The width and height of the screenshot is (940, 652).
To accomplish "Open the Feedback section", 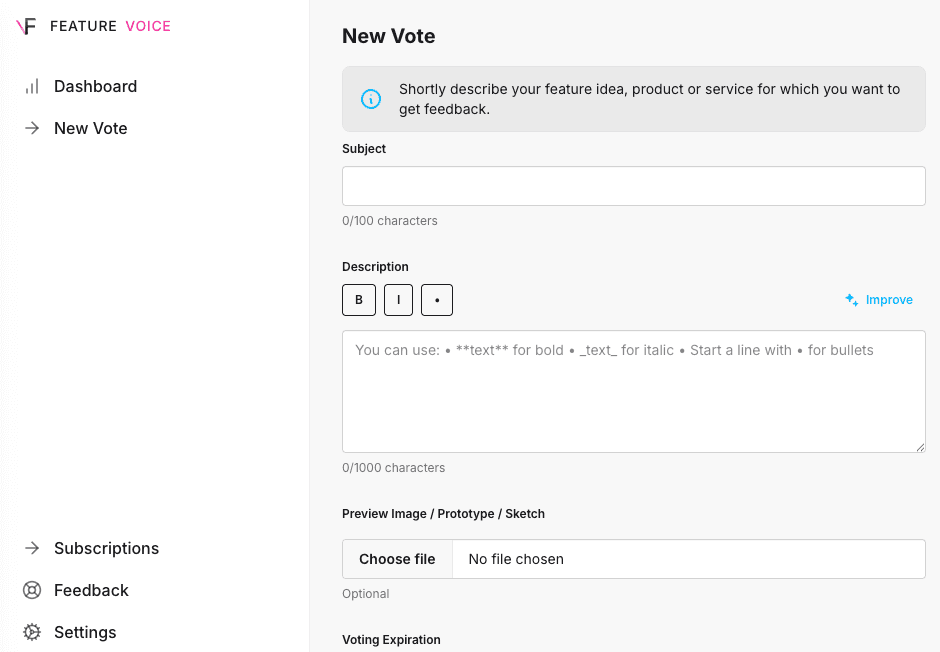I will (x=91, y=590).
